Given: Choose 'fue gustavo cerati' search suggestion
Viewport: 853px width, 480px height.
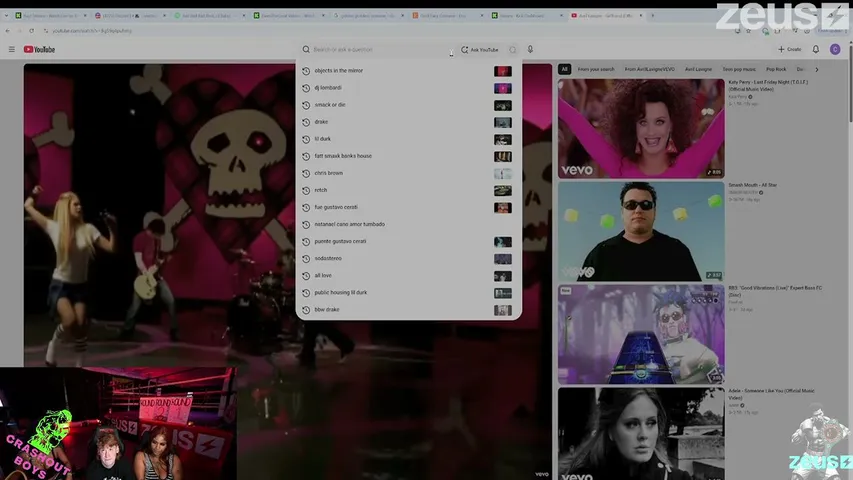Looking at the screenshot, I should [x=408, y=207].
